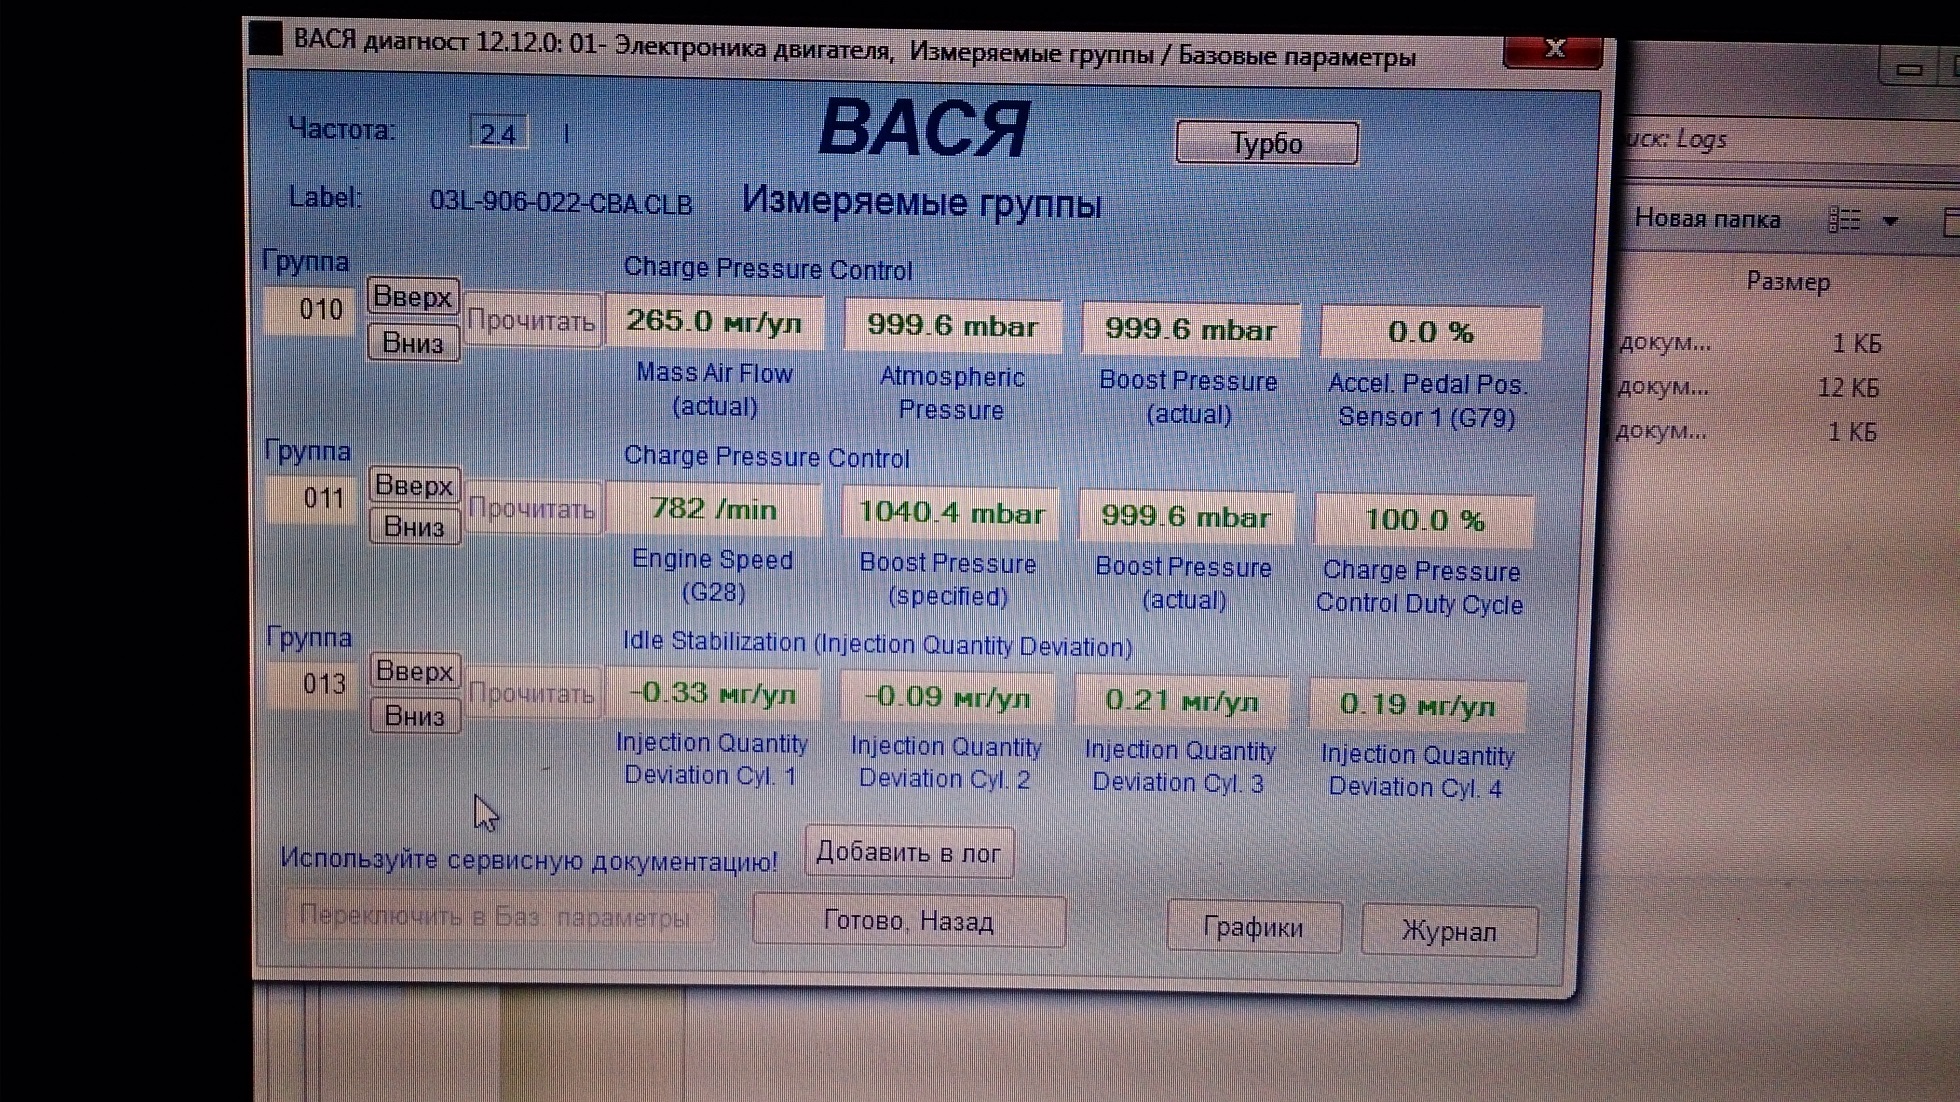Click the Частота value field
Screen dimensions: 1960x1102
[x=498, y=133]
